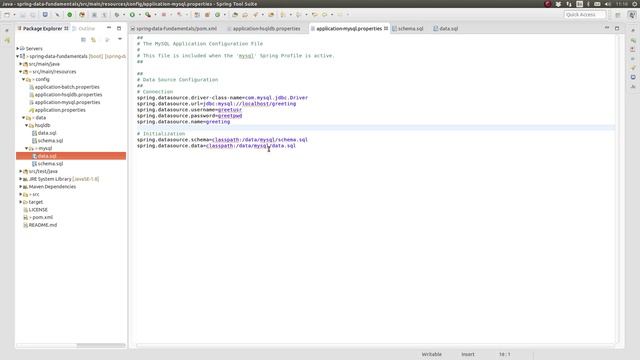This screenshot has height=360, width=640.
Task: Click the Collapse All icon in Package Explorer
Action: [x=83, y=40]
